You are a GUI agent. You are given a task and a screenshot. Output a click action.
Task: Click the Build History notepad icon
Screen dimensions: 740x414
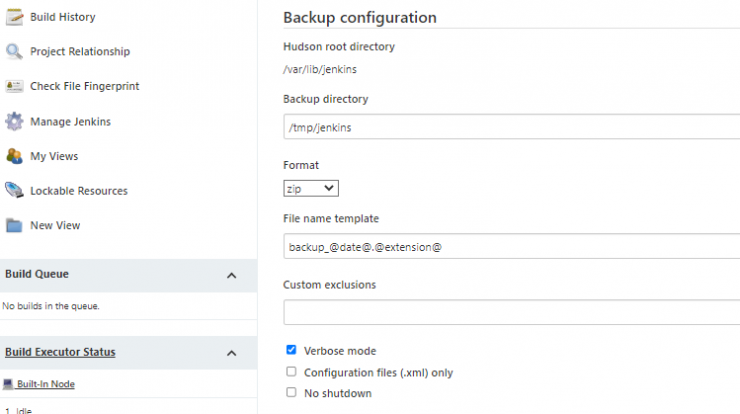[14, 17]
